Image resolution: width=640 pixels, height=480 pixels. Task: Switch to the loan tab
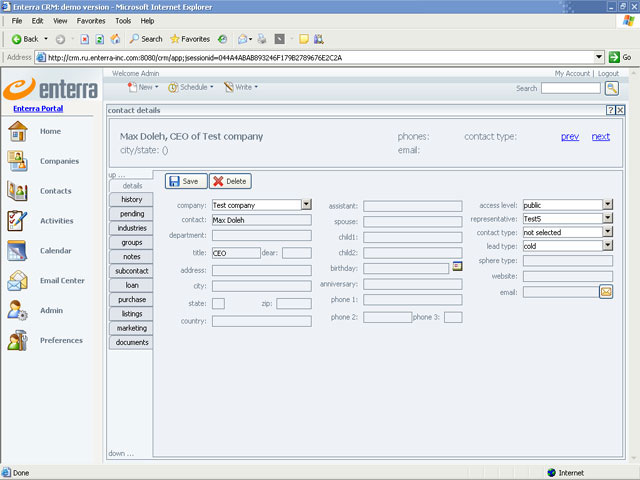131,285
